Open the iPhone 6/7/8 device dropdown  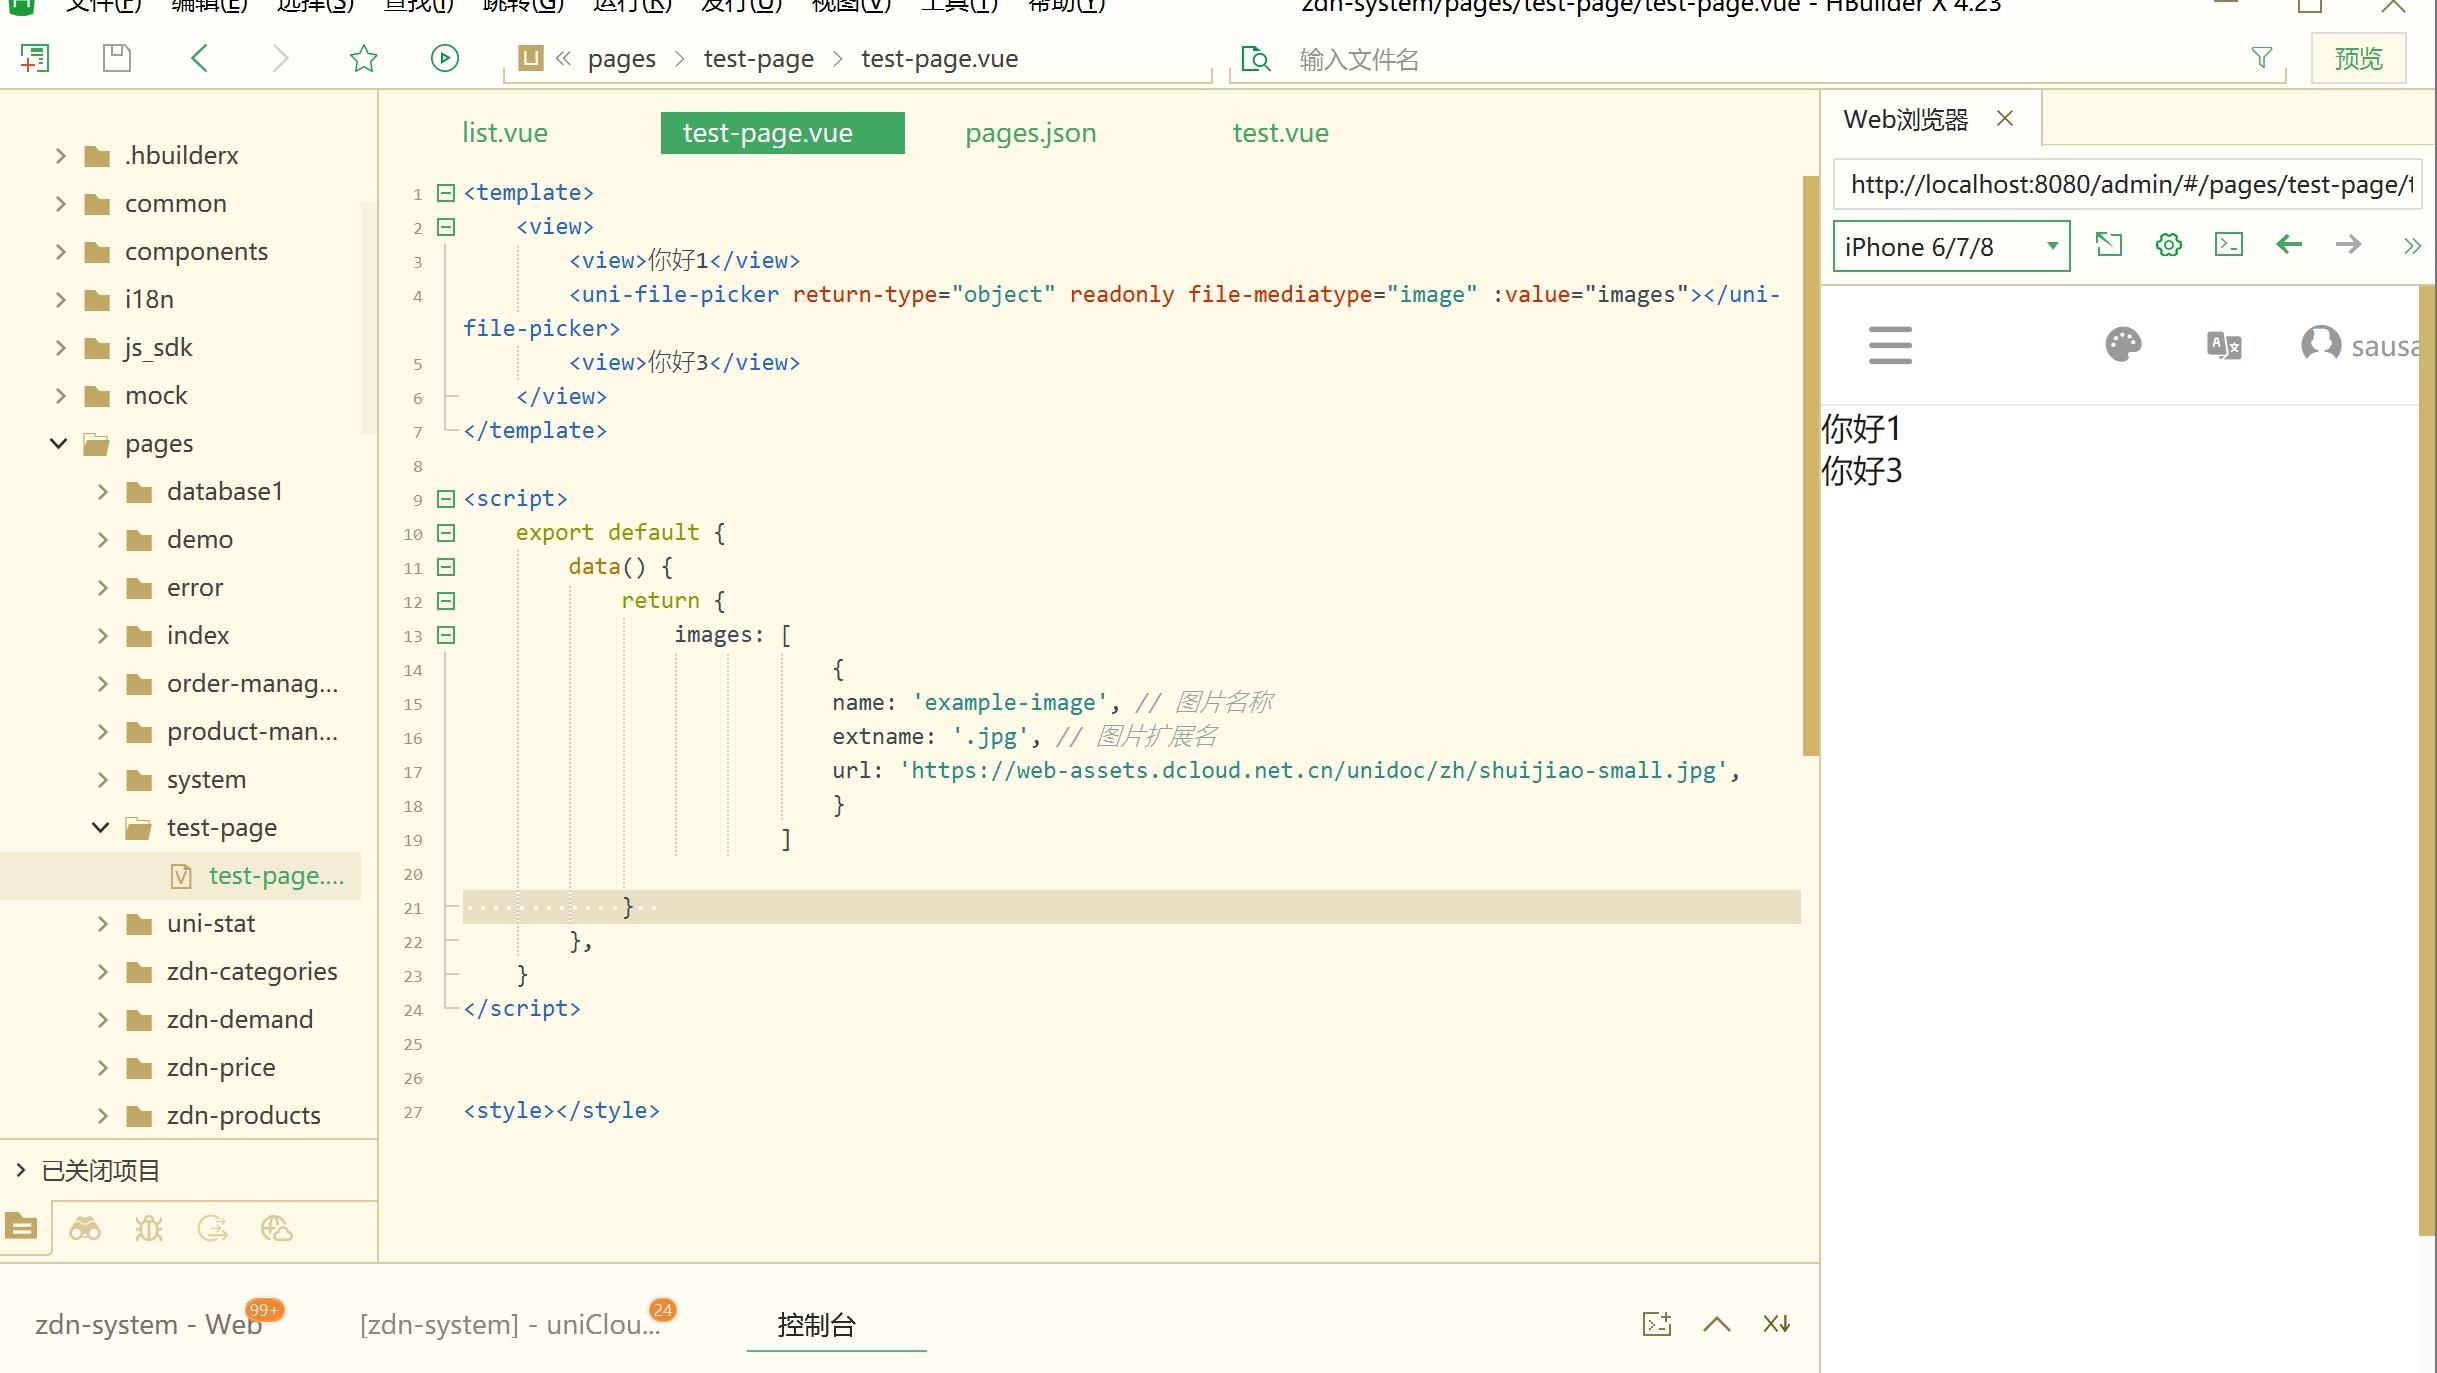1950,246
